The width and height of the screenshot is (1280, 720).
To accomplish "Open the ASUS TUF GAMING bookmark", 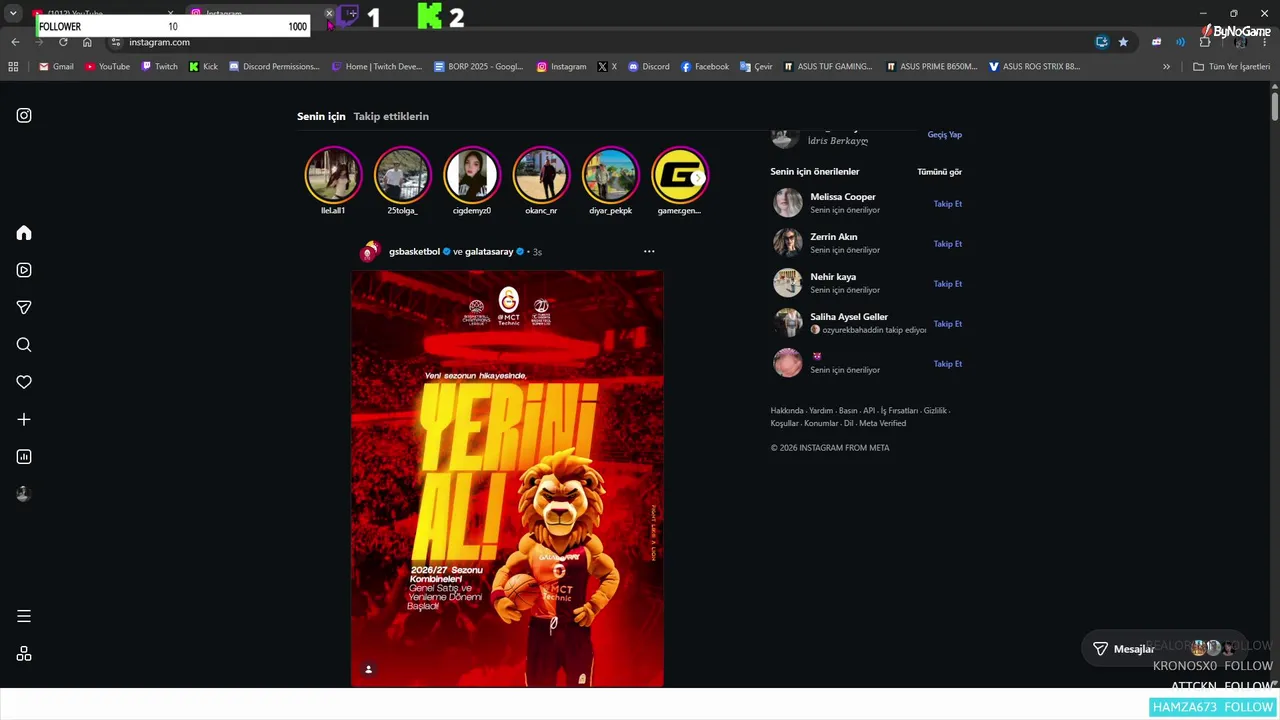I will coord(828,67).
